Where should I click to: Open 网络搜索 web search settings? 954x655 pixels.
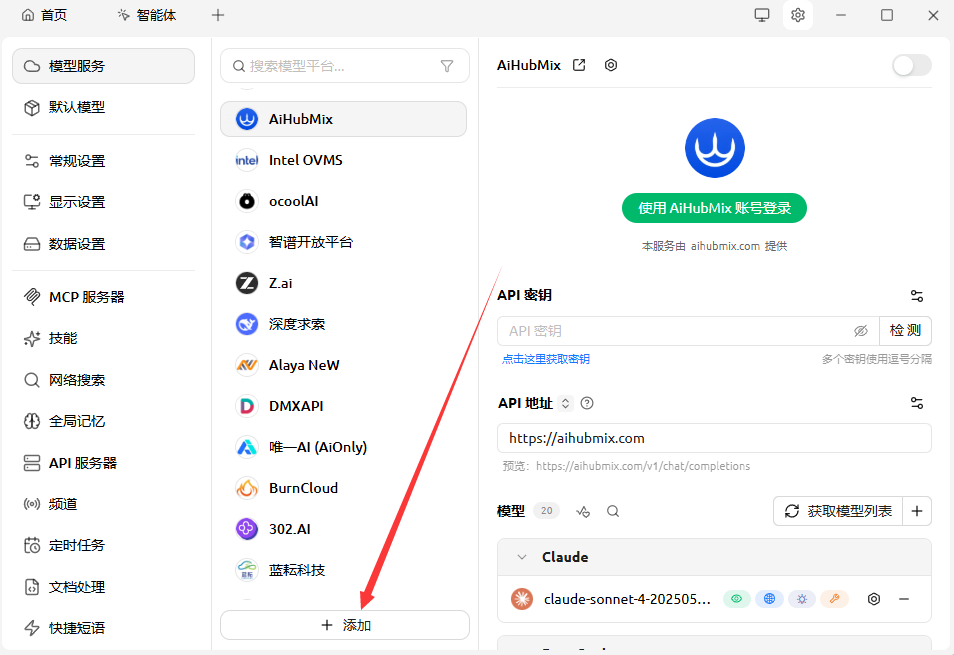point(103,380)
